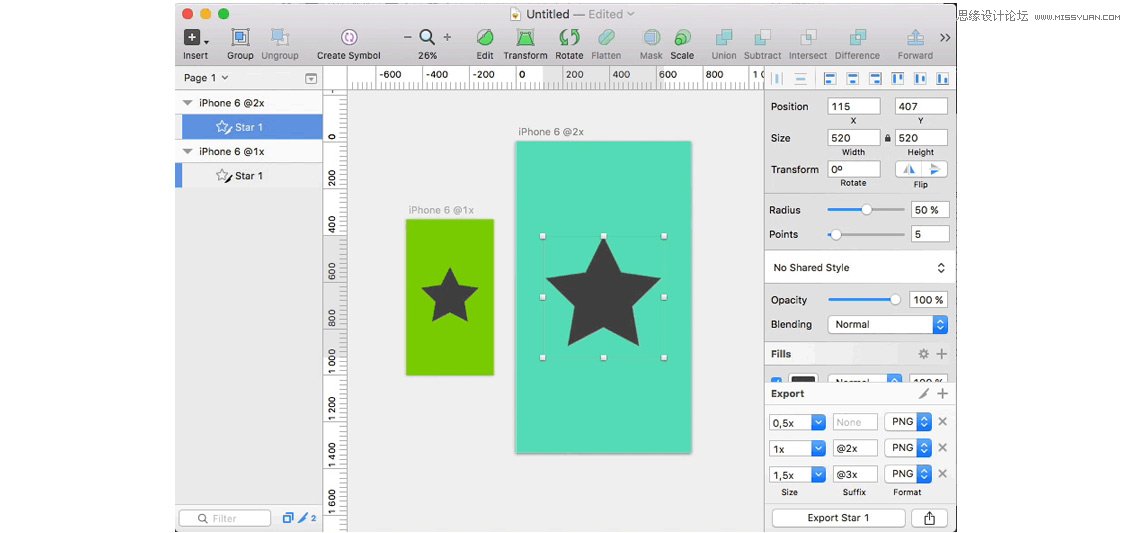
Task: Click the Group toolbar icon
Action: (240, 38)
